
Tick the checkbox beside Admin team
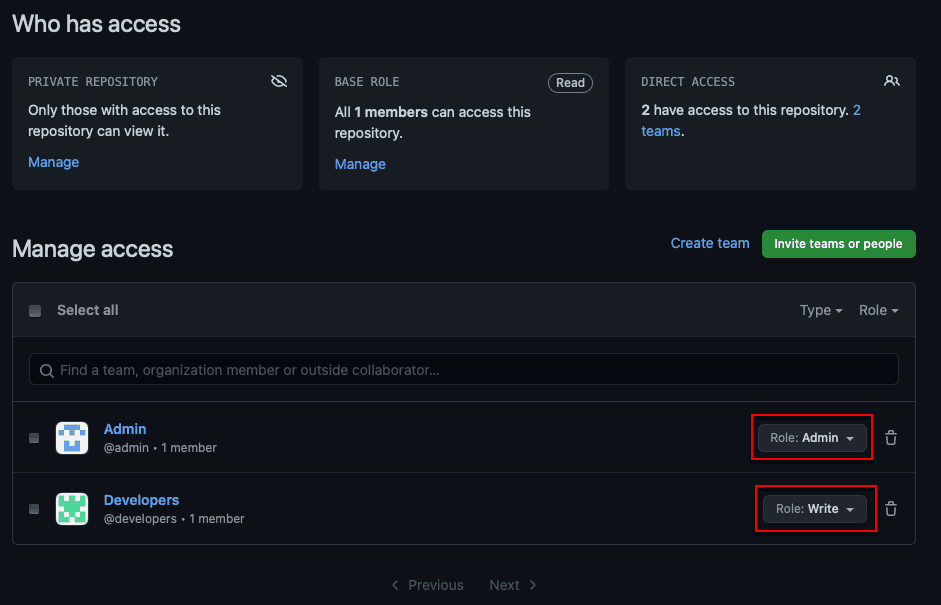point(34,438)
